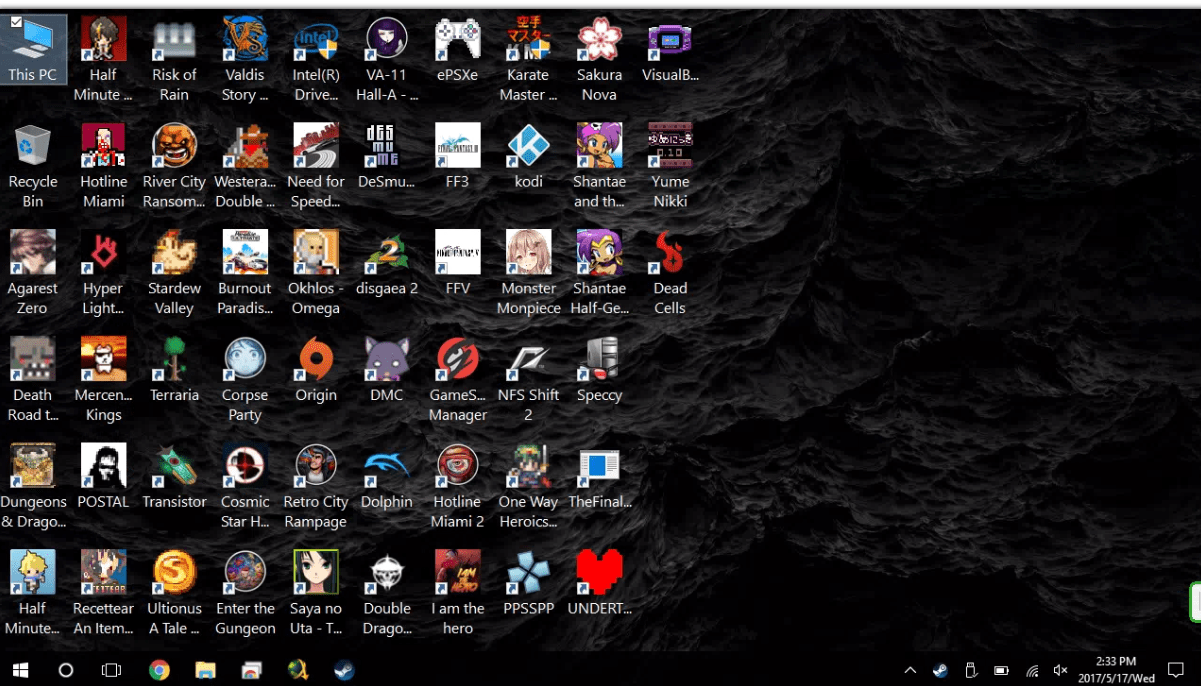Open I am the hero
The image size is (1201, 686).
[458, 572]
